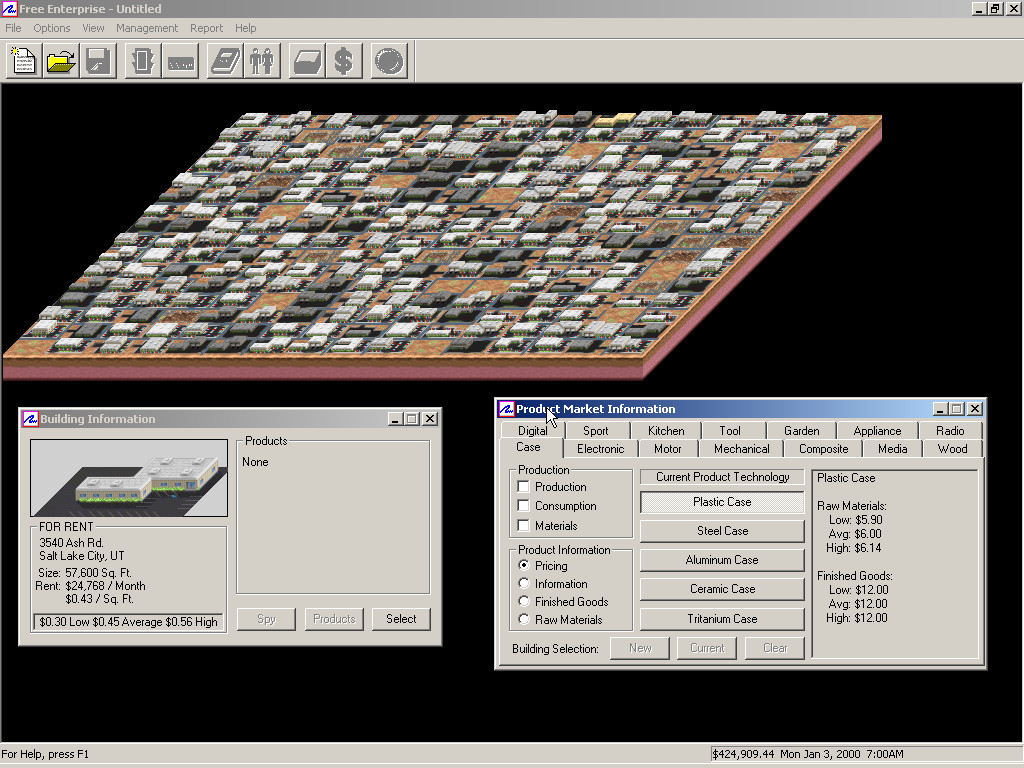Select the Tritanium Case product button
The width and height of the screenshot is (1024, 768).
pyautogui.click(x=722, y=618)
